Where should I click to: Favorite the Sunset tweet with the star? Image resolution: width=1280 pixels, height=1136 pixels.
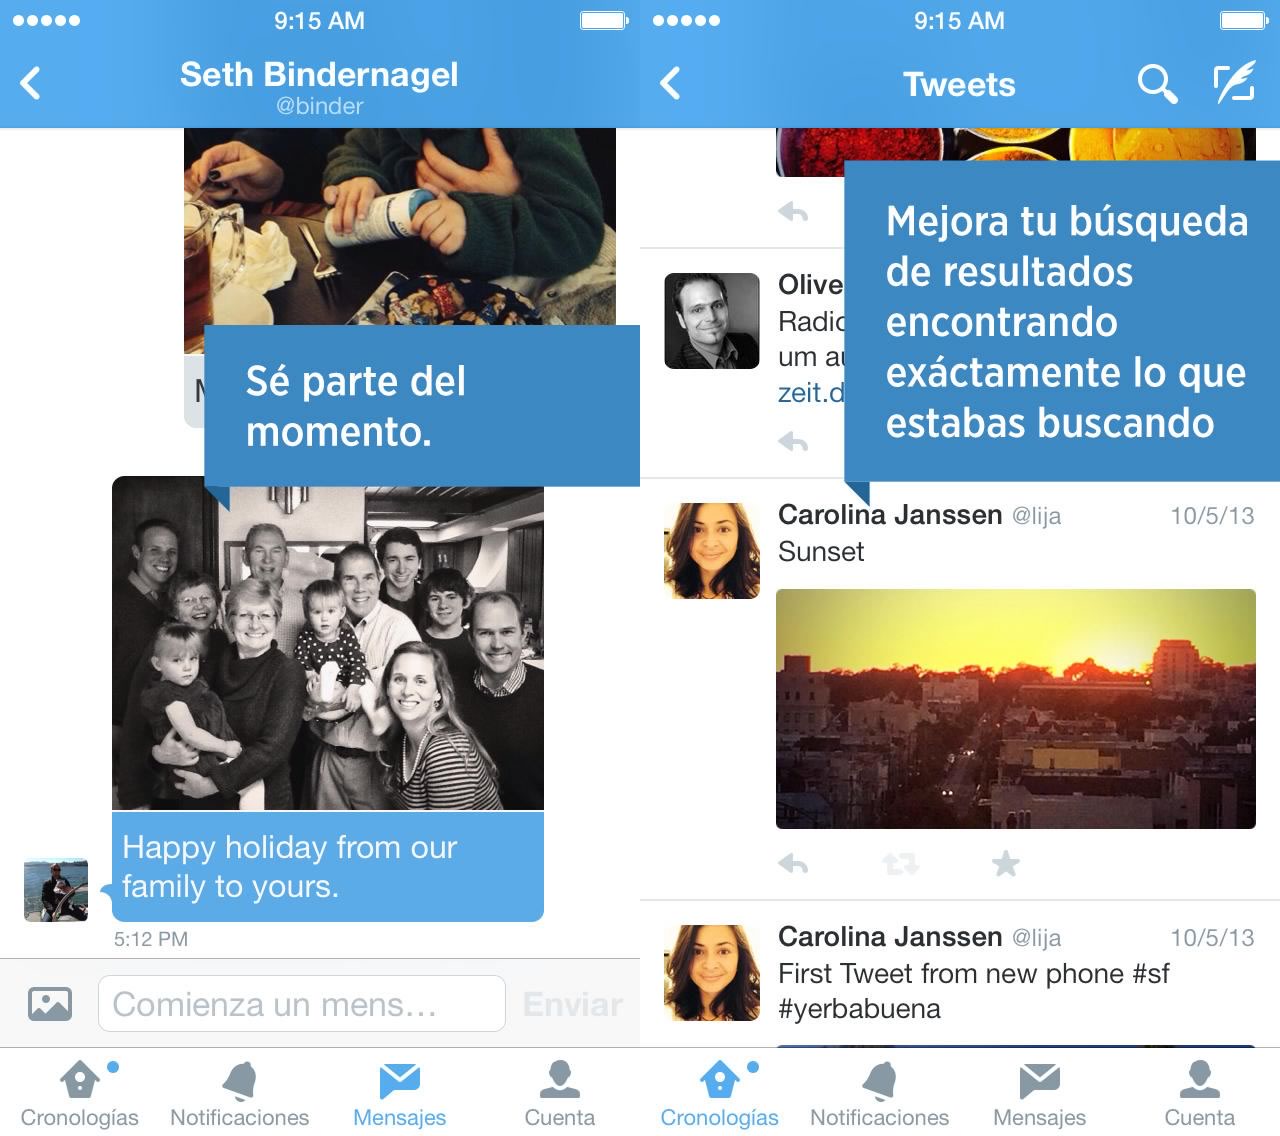(1006, 863)
